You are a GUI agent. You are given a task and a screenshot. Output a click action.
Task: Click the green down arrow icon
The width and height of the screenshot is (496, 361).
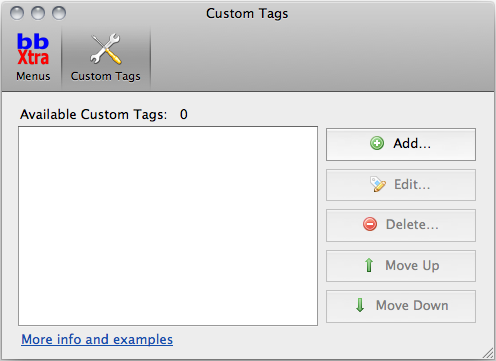pyautogui.click(x=360, y=305)
